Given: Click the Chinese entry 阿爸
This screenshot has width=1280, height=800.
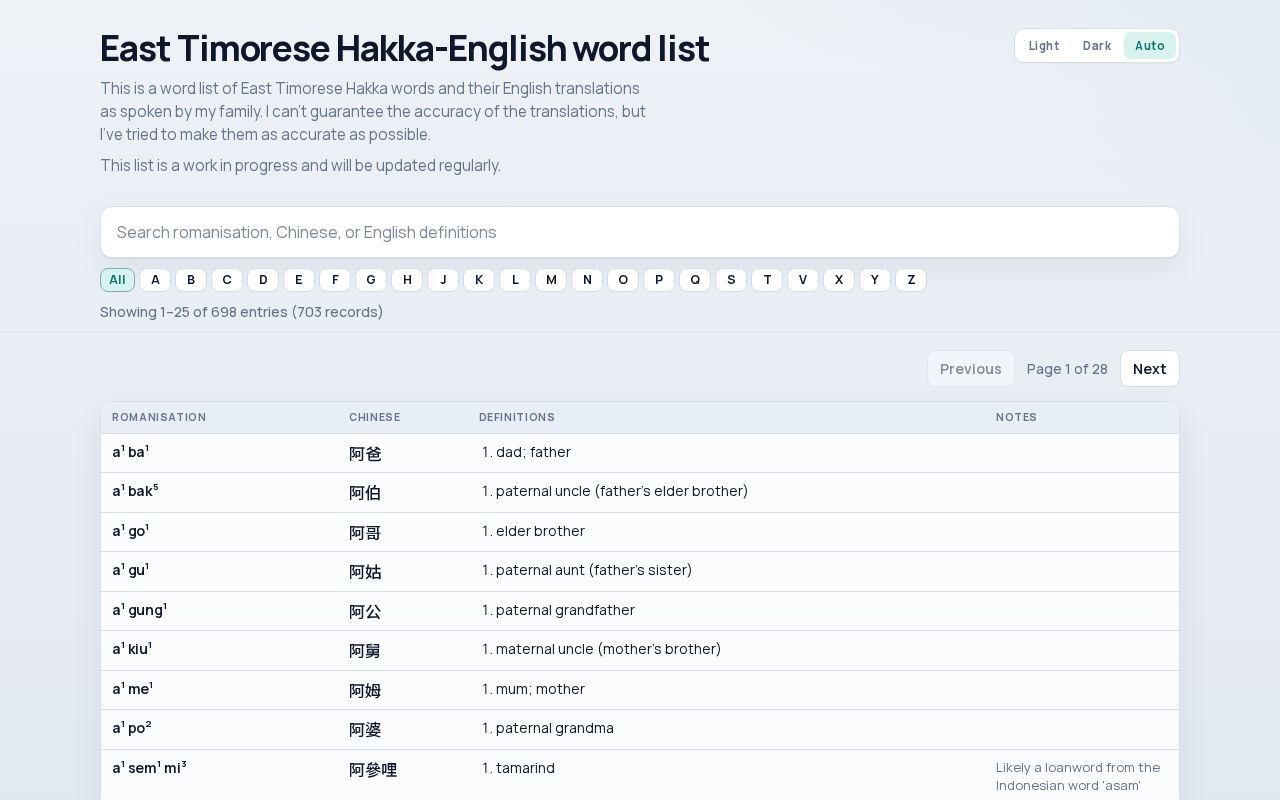Looking at the screenshot, I should 365,454.
